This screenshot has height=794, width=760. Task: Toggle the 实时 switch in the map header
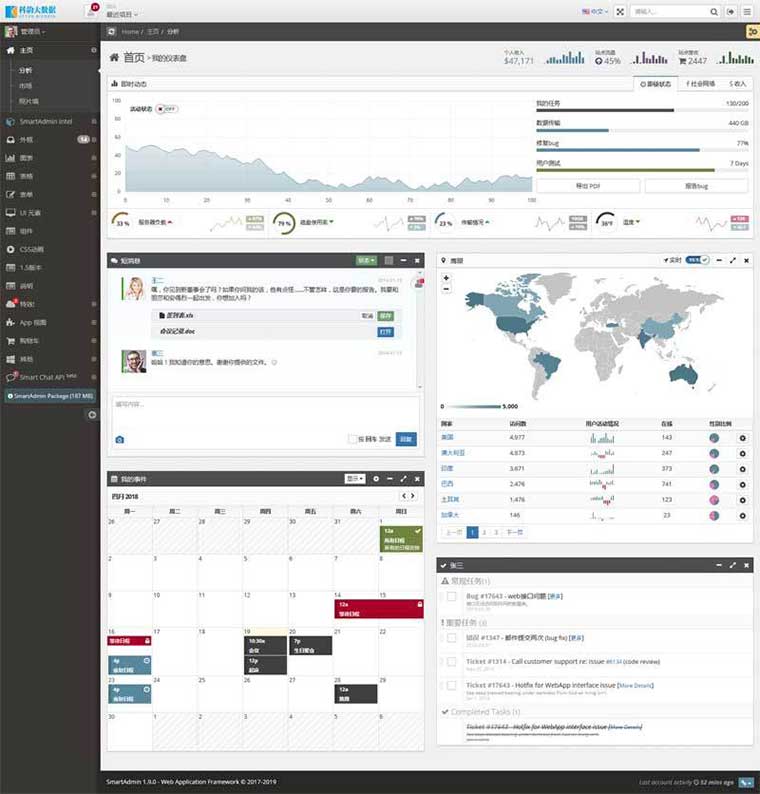point(697,260)
